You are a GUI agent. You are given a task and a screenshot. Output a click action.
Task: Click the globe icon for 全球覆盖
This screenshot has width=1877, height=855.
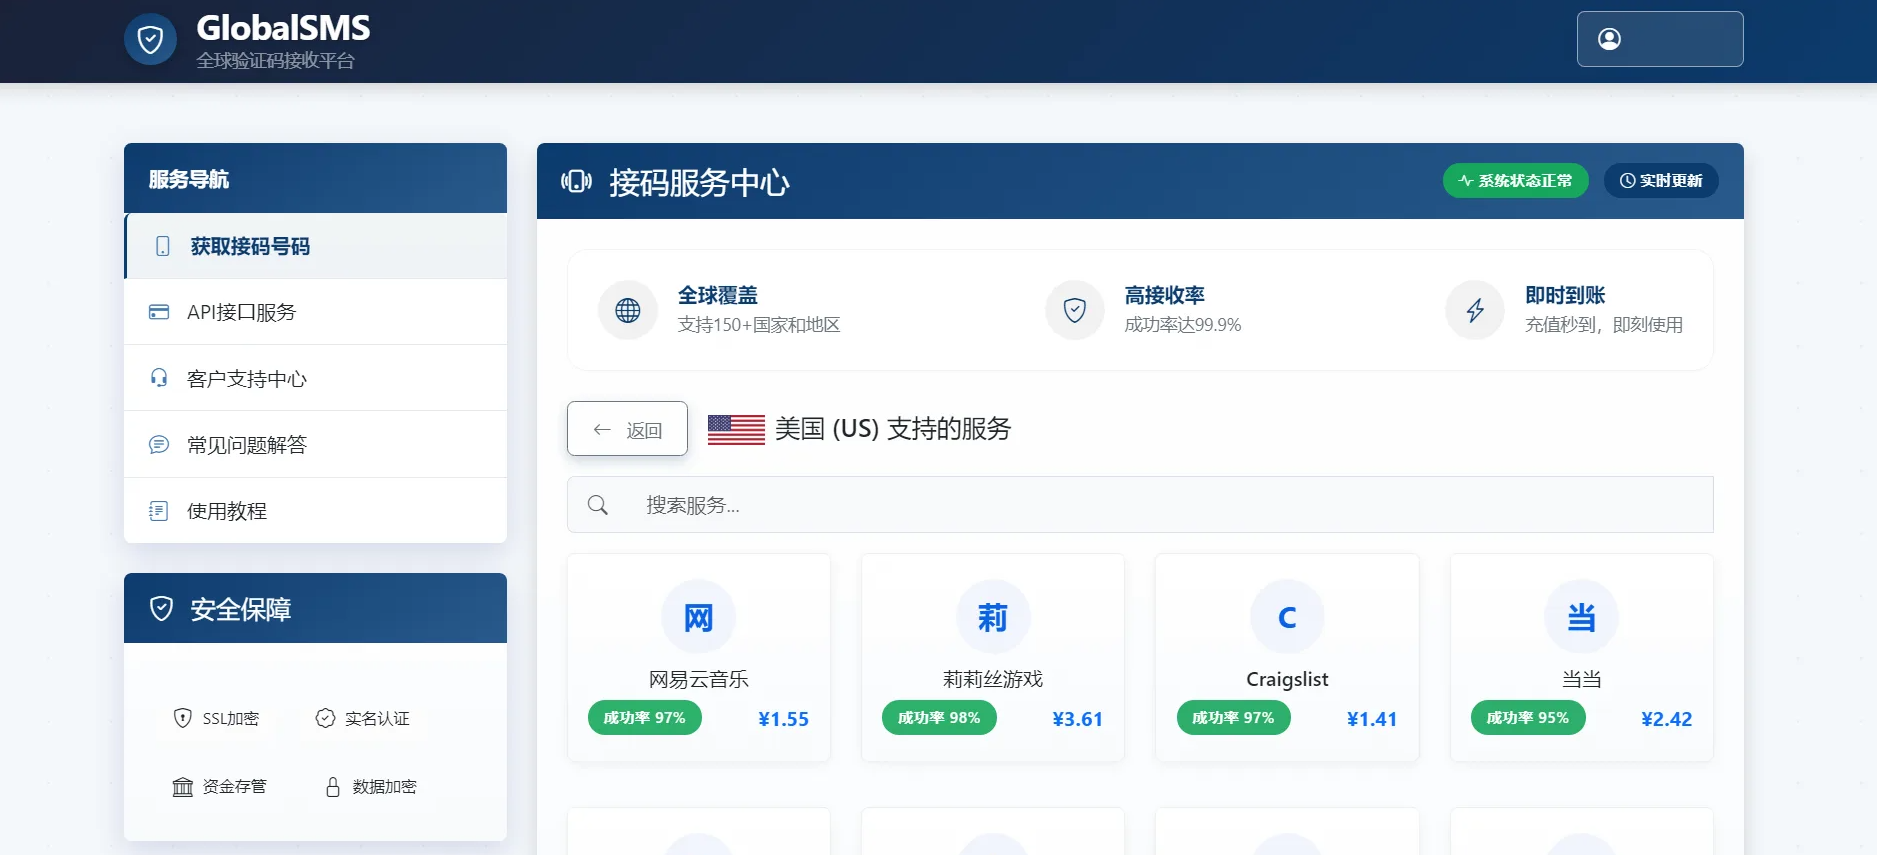[x=628, y=310]
